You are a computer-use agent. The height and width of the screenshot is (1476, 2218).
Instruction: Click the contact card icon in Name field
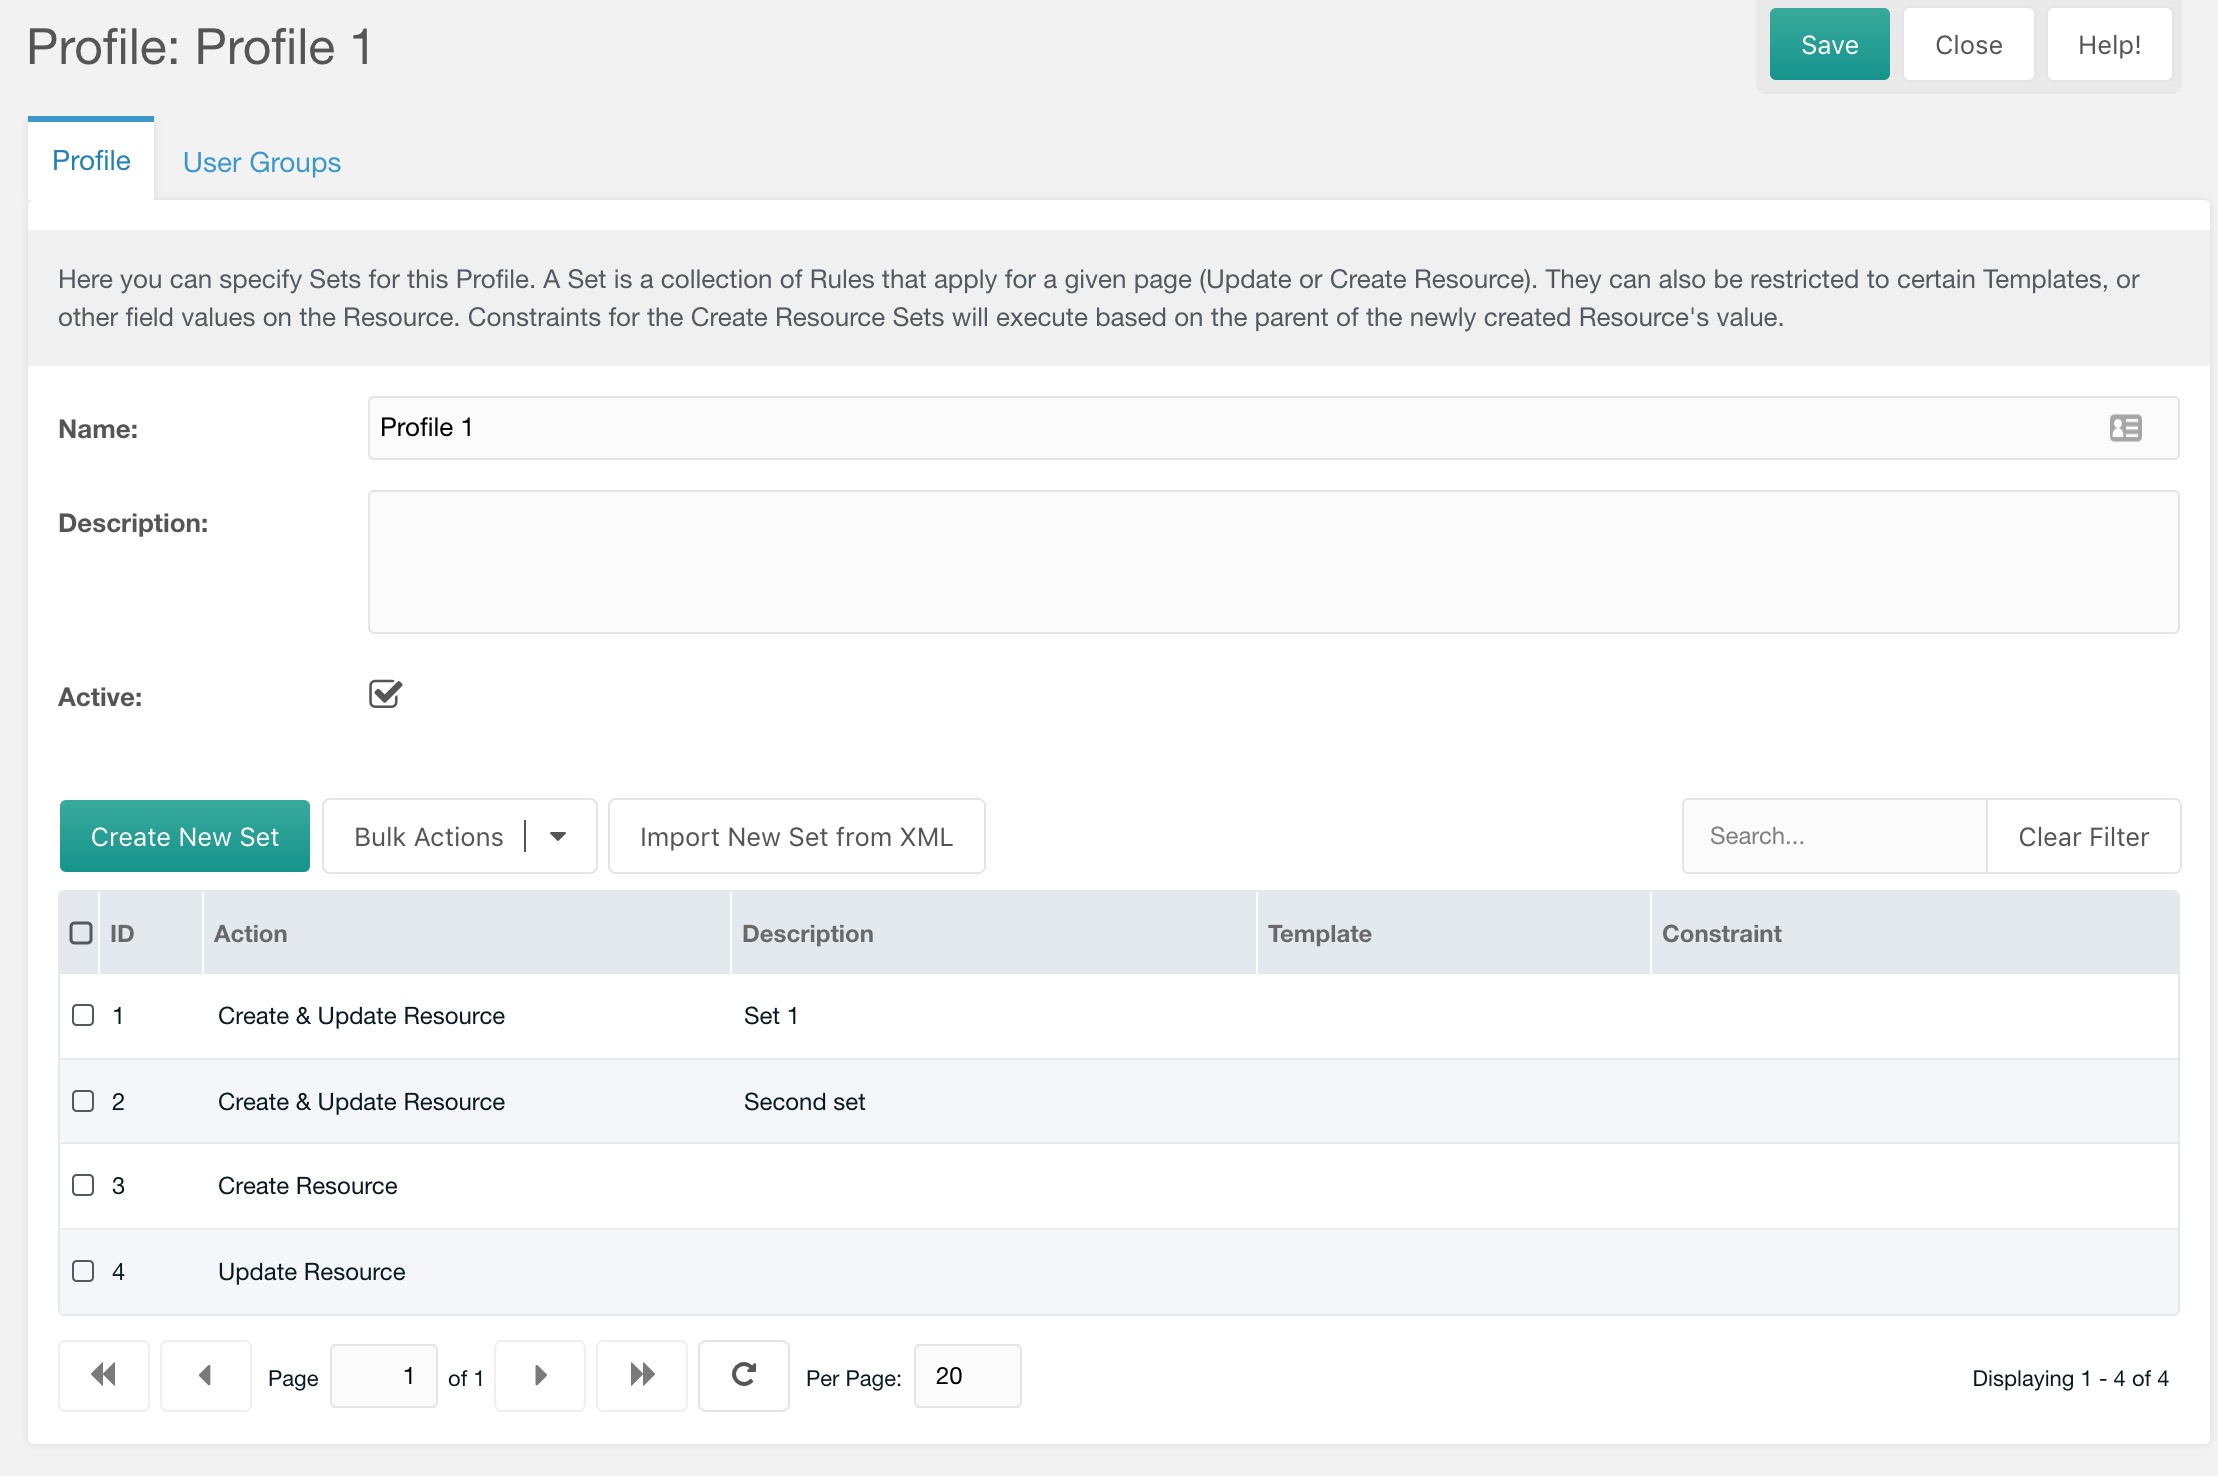tap(2126, 428)
